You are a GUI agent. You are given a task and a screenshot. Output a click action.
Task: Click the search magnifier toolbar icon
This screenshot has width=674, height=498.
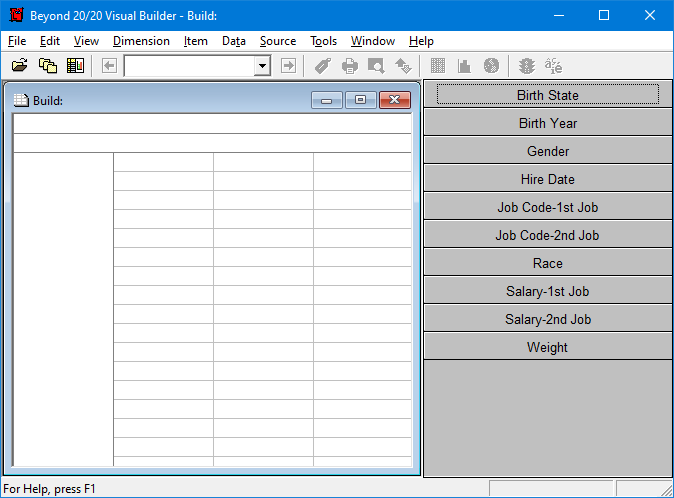pos(376,66)
